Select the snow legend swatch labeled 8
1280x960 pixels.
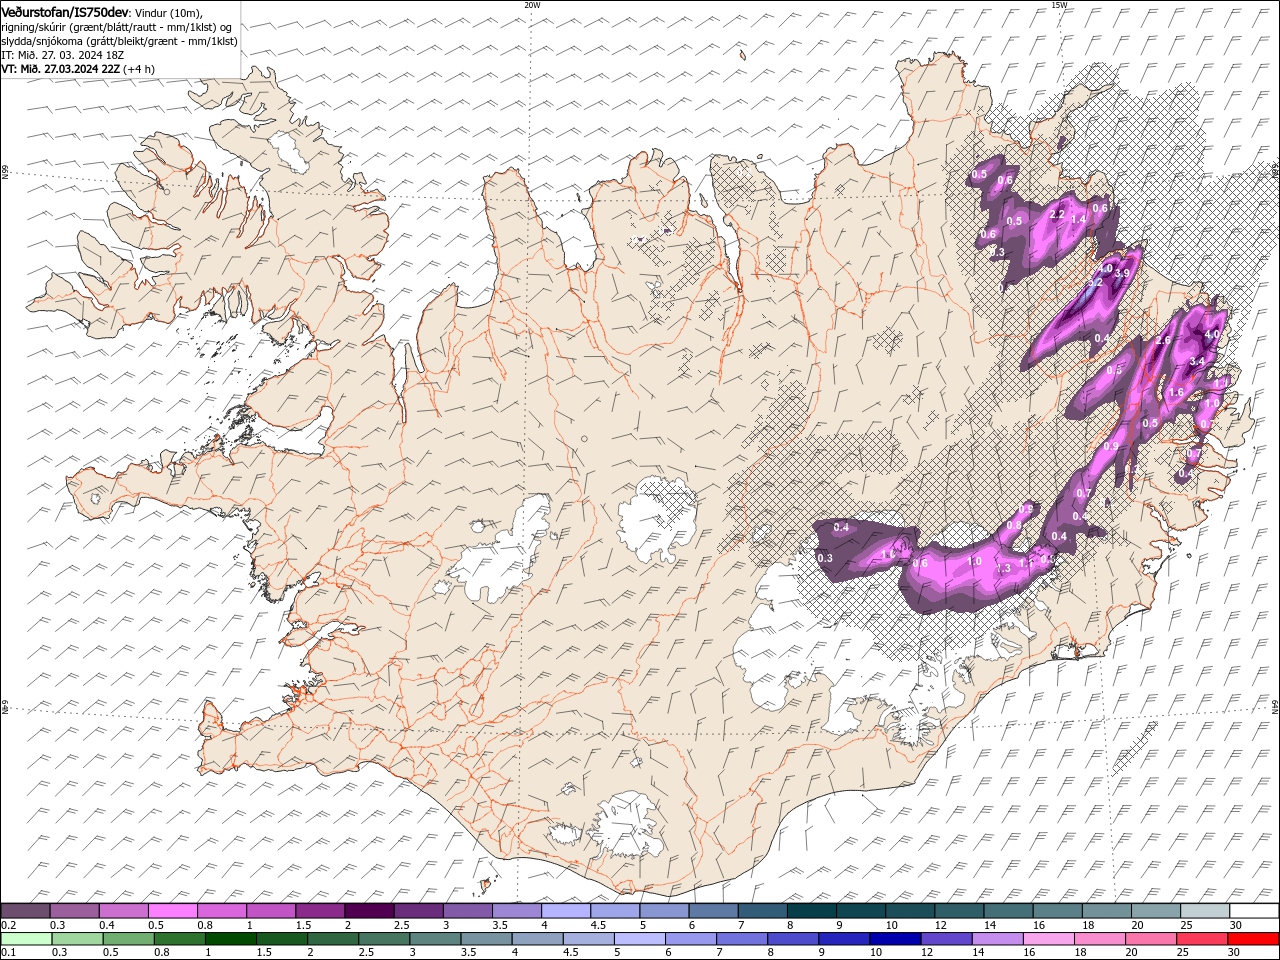pos(810,911)
